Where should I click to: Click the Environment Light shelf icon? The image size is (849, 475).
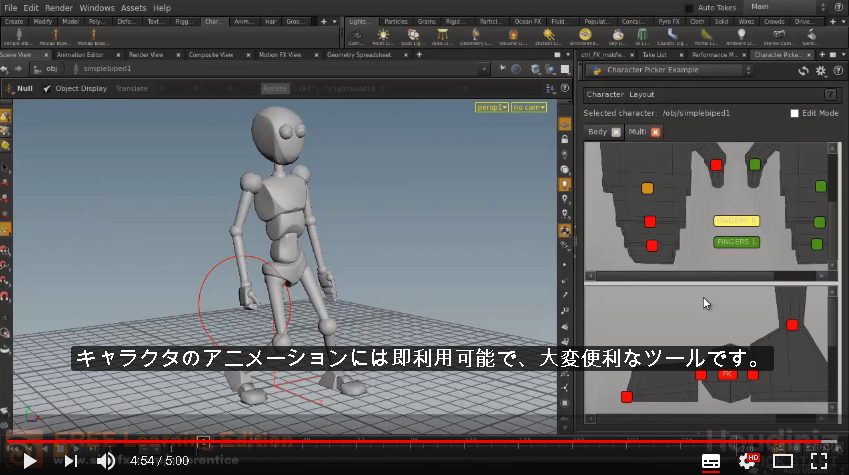[585, 37]
